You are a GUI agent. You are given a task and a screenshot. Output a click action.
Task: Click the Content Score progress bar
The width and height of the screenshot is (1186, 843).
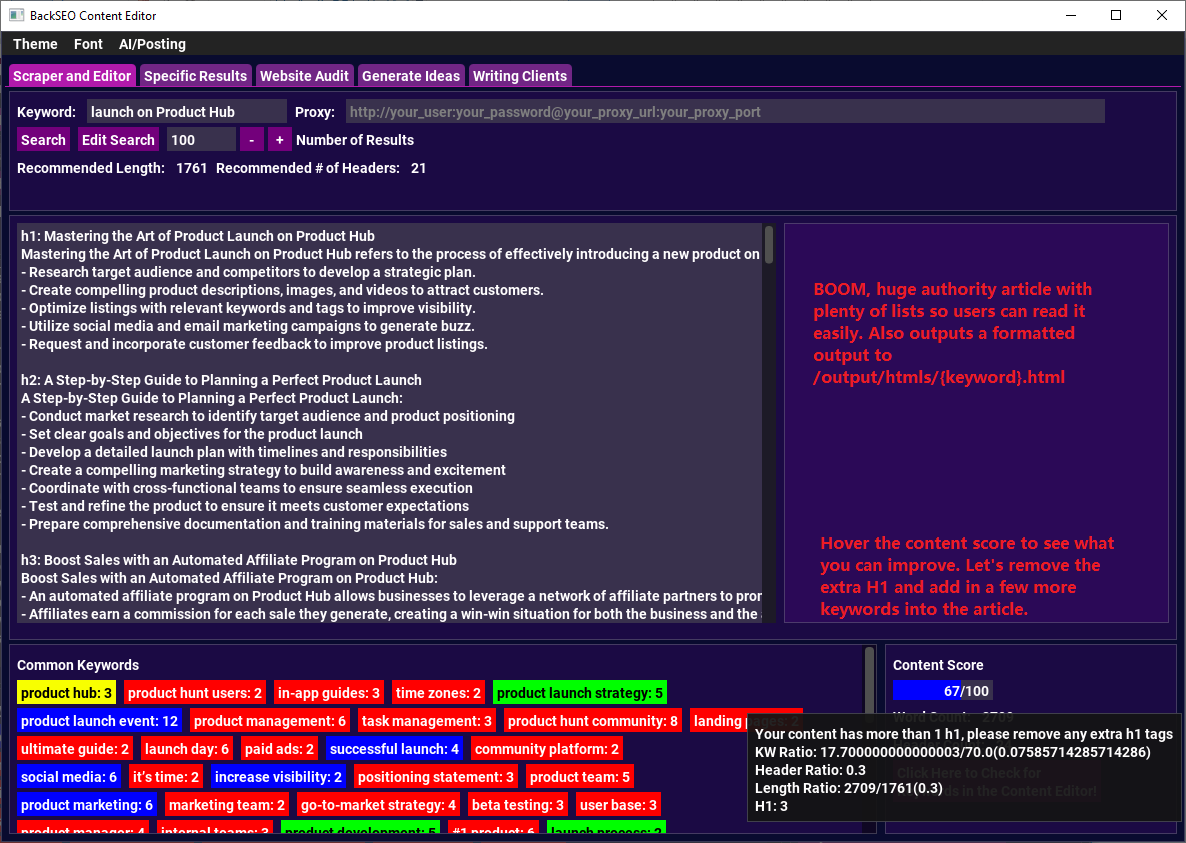(942, 690)
